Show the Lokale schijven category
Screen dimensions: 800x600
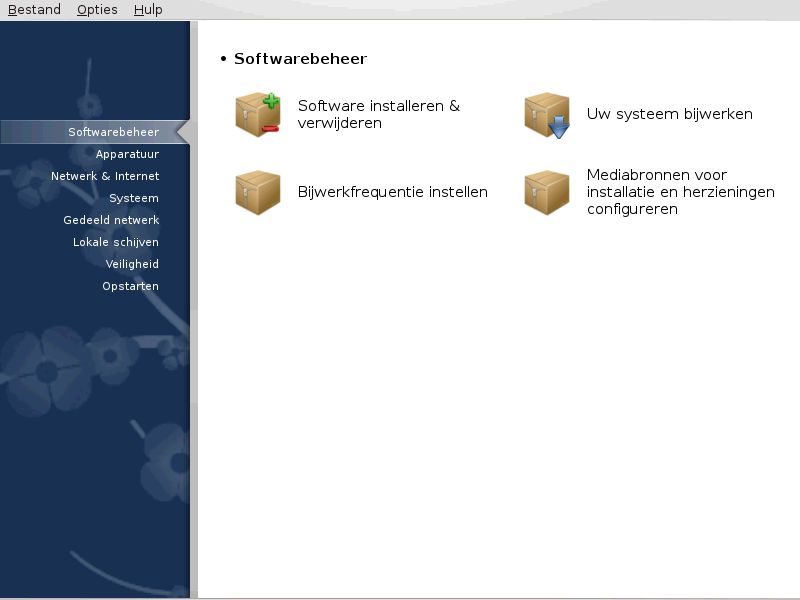(x=116, y=242)
